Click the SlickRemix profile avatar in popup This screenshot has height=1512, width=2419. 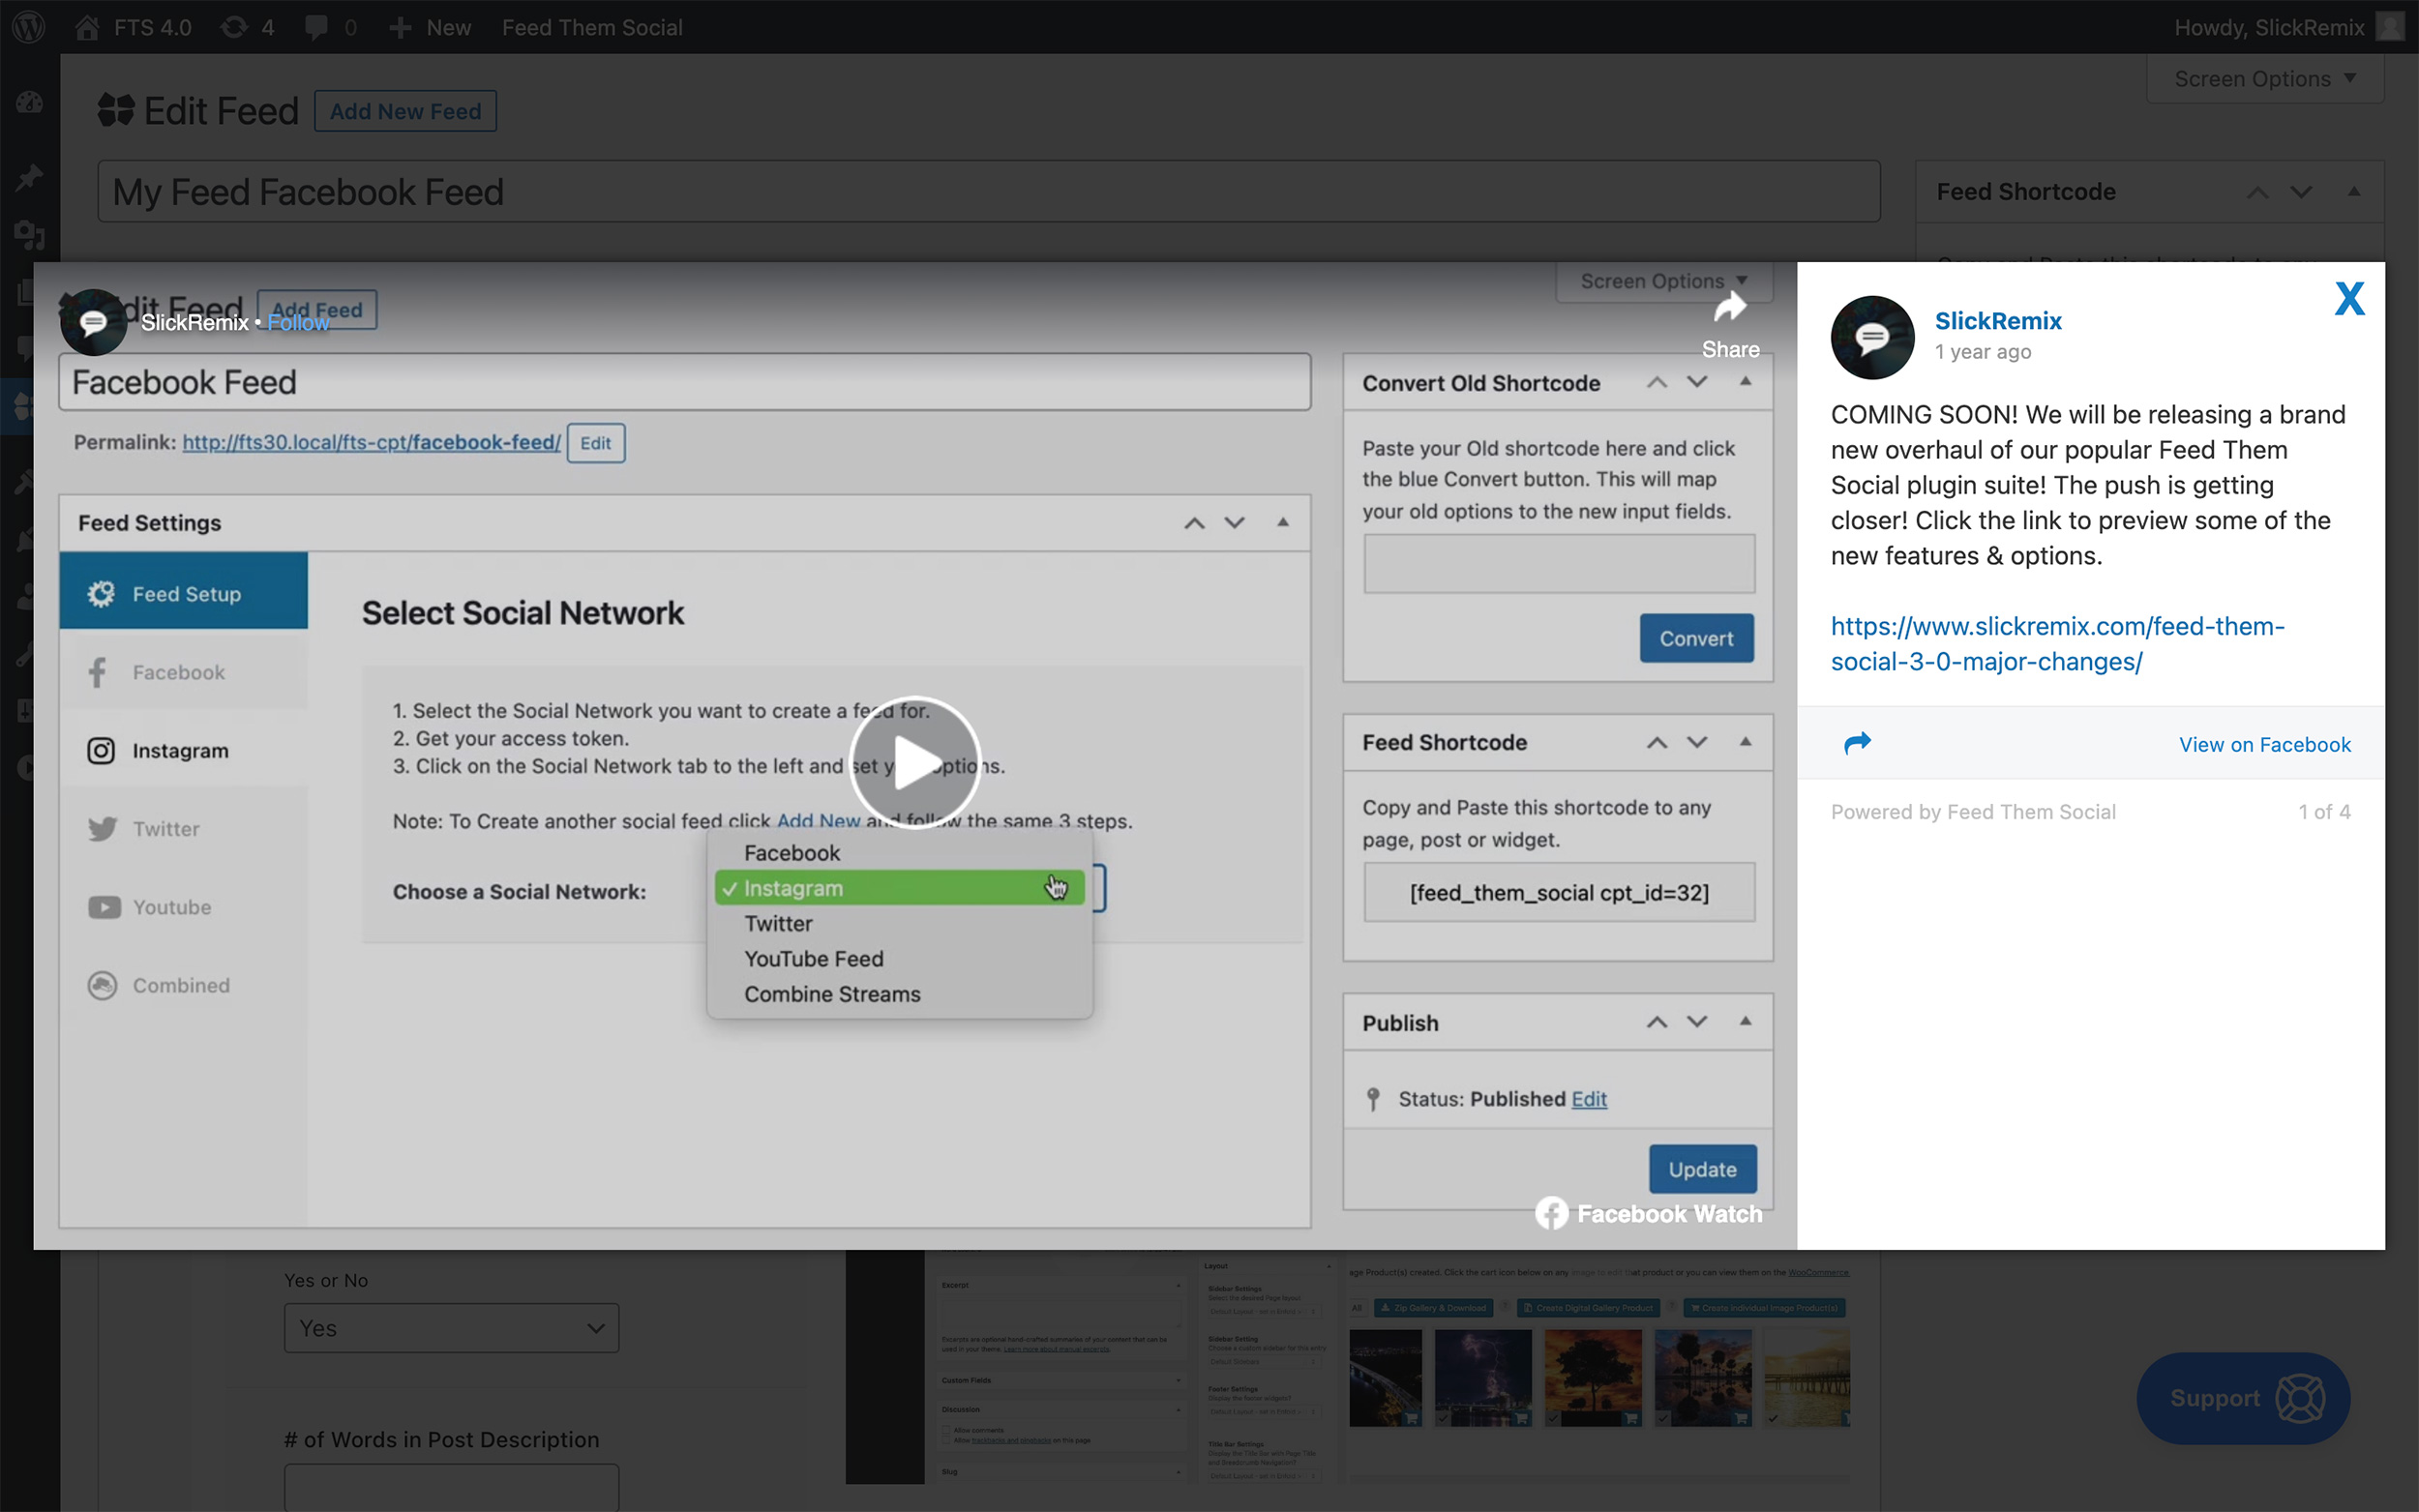click(1872, 337)
